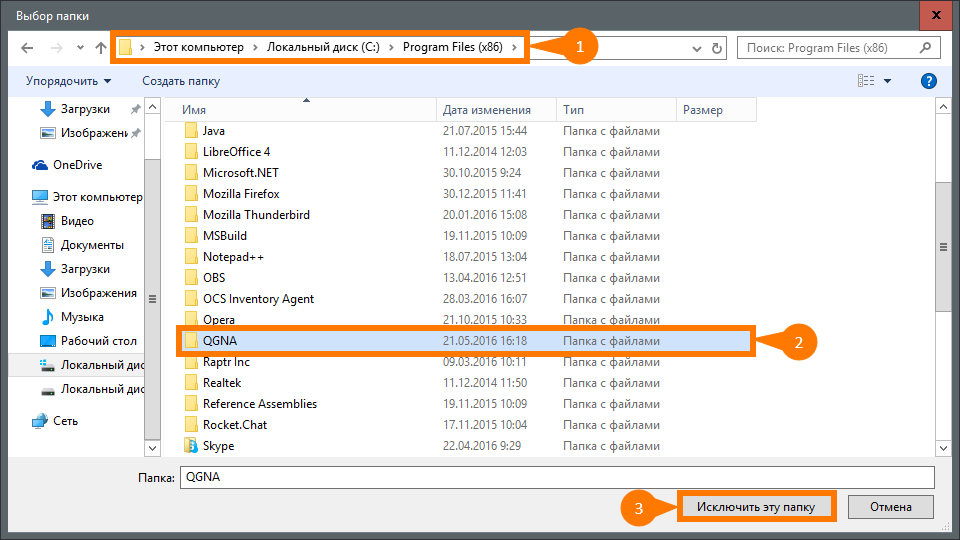Expand the recent locations dropdown arrow
This screenshot has height=540, width=960.
(x=78, y=48)
